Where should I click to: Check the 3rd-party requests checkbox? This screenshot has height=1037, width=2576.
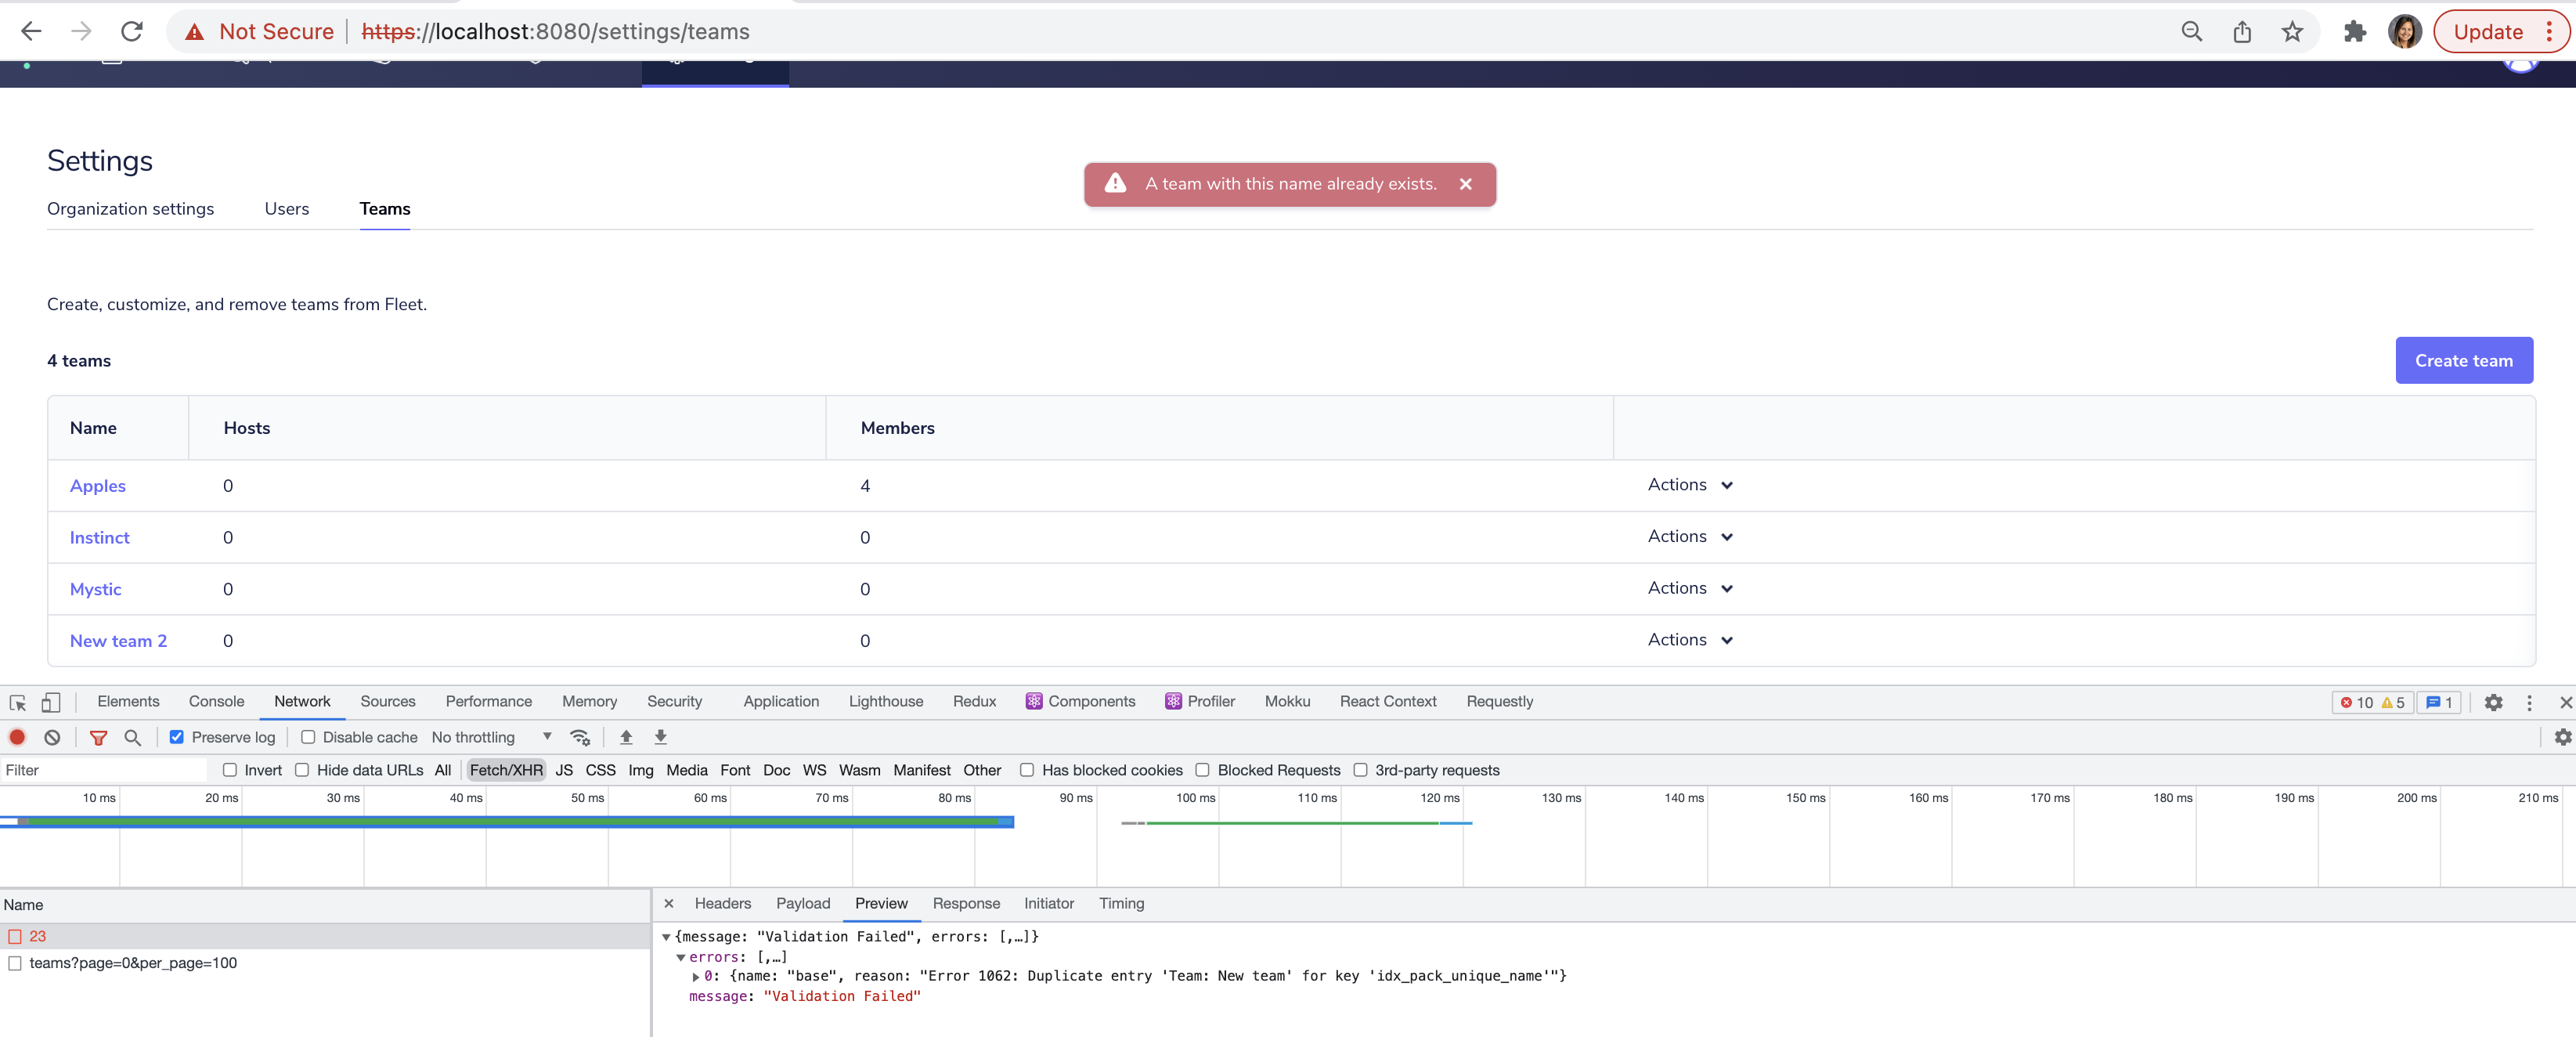click(1360, 769)
